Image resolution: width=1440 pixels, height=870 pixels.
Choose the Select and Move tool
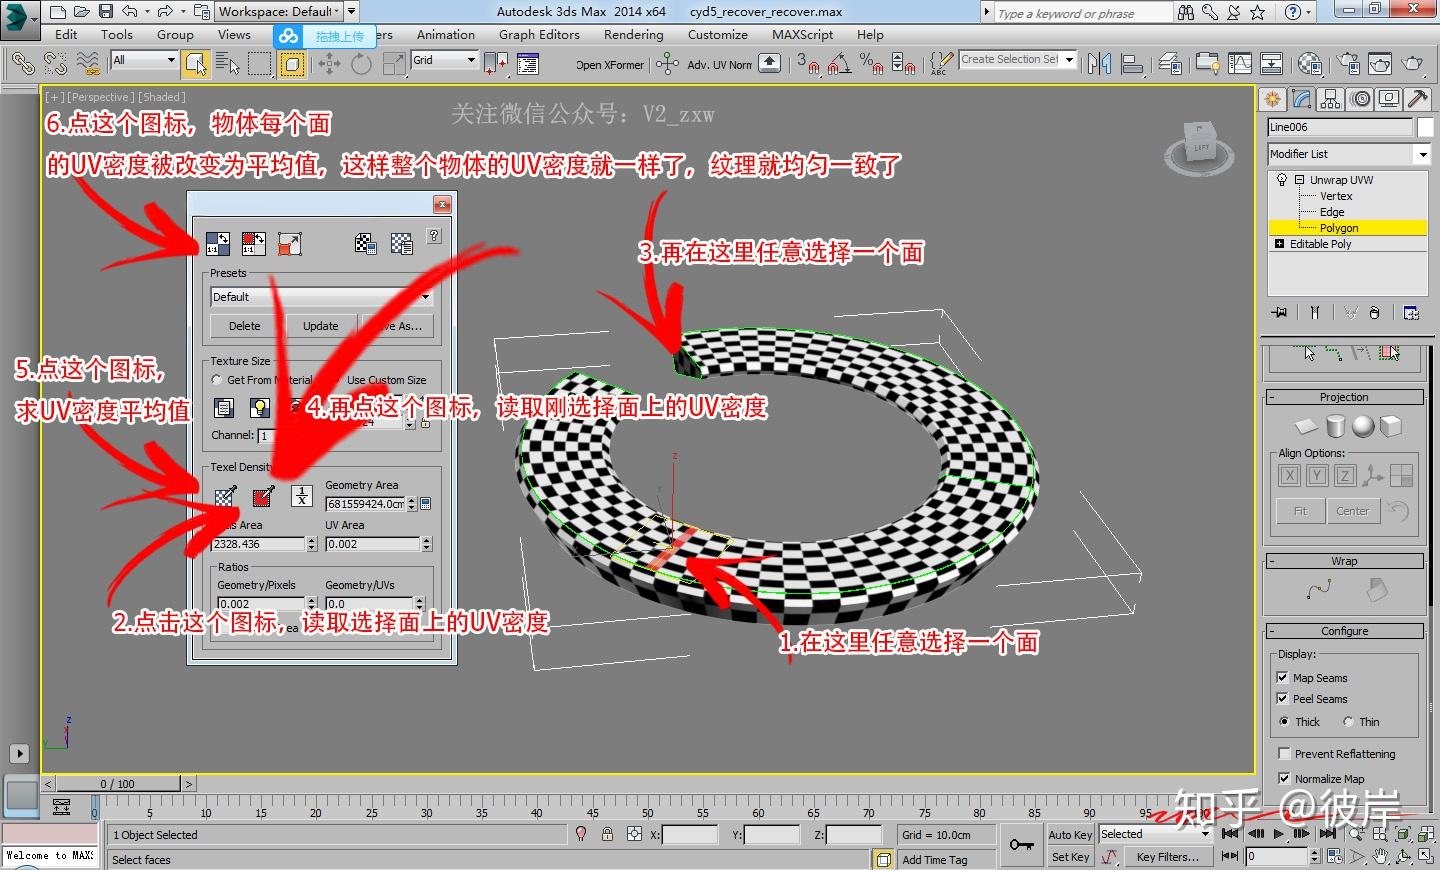click(x=329, y=64)
